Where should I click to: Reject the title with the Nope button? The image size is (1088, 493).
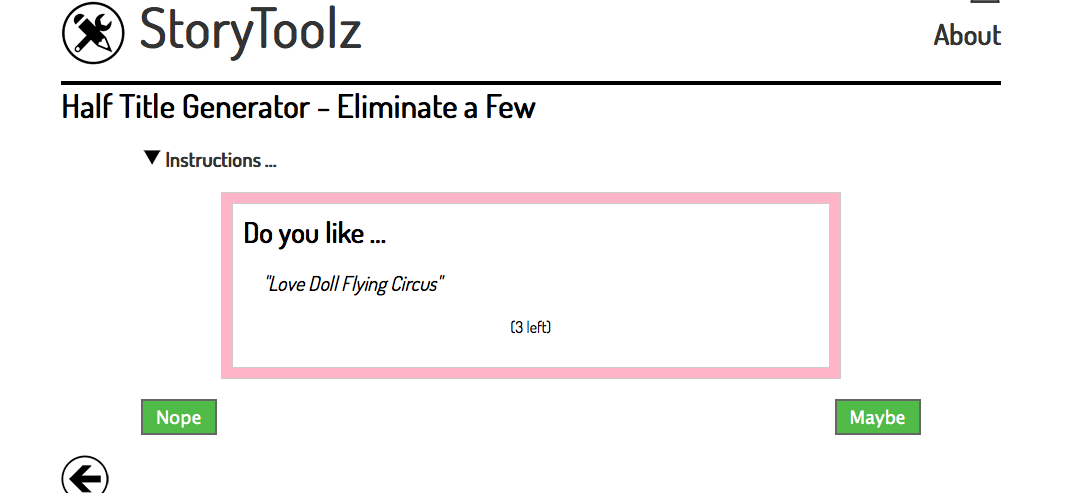coord(179,417)
